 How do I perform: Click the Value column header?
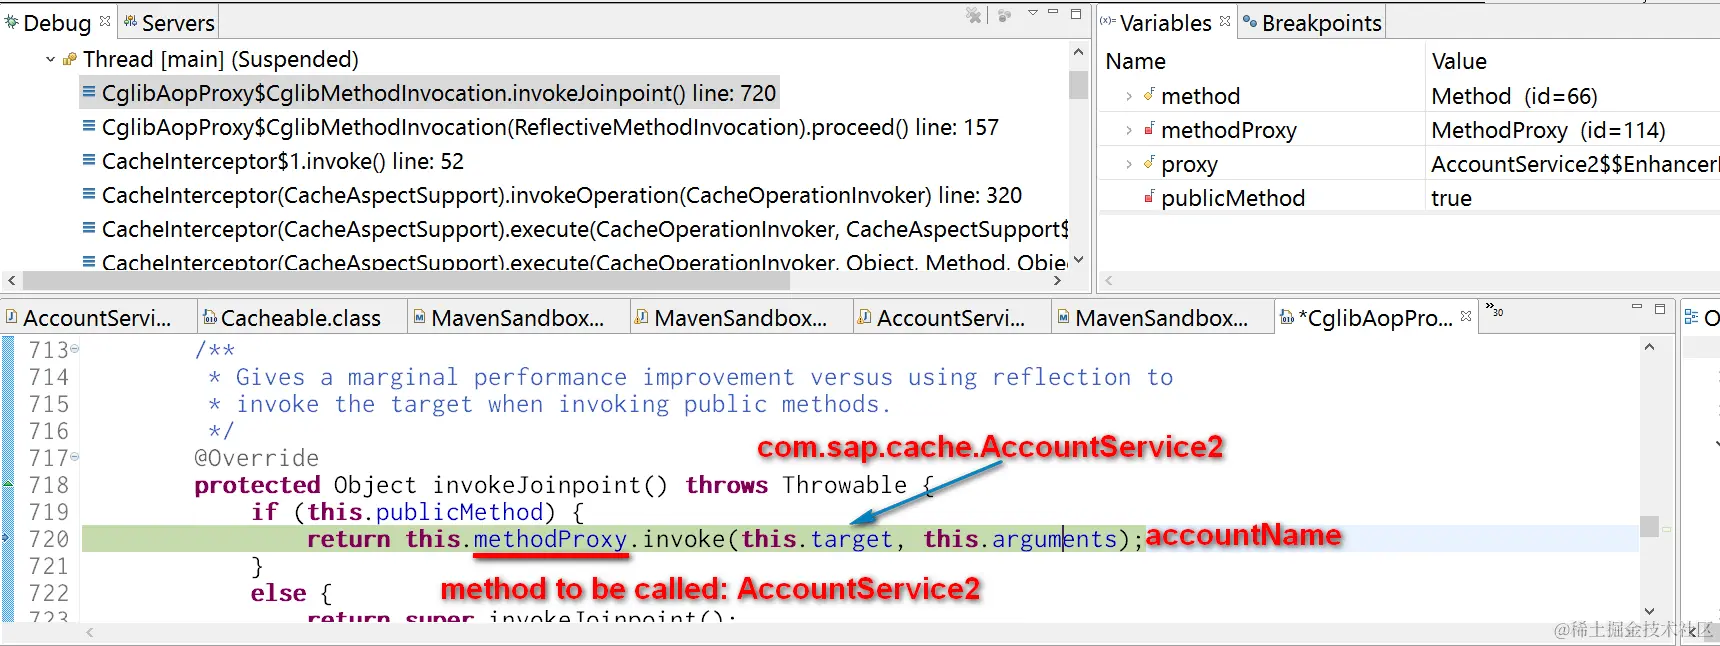1459,62
